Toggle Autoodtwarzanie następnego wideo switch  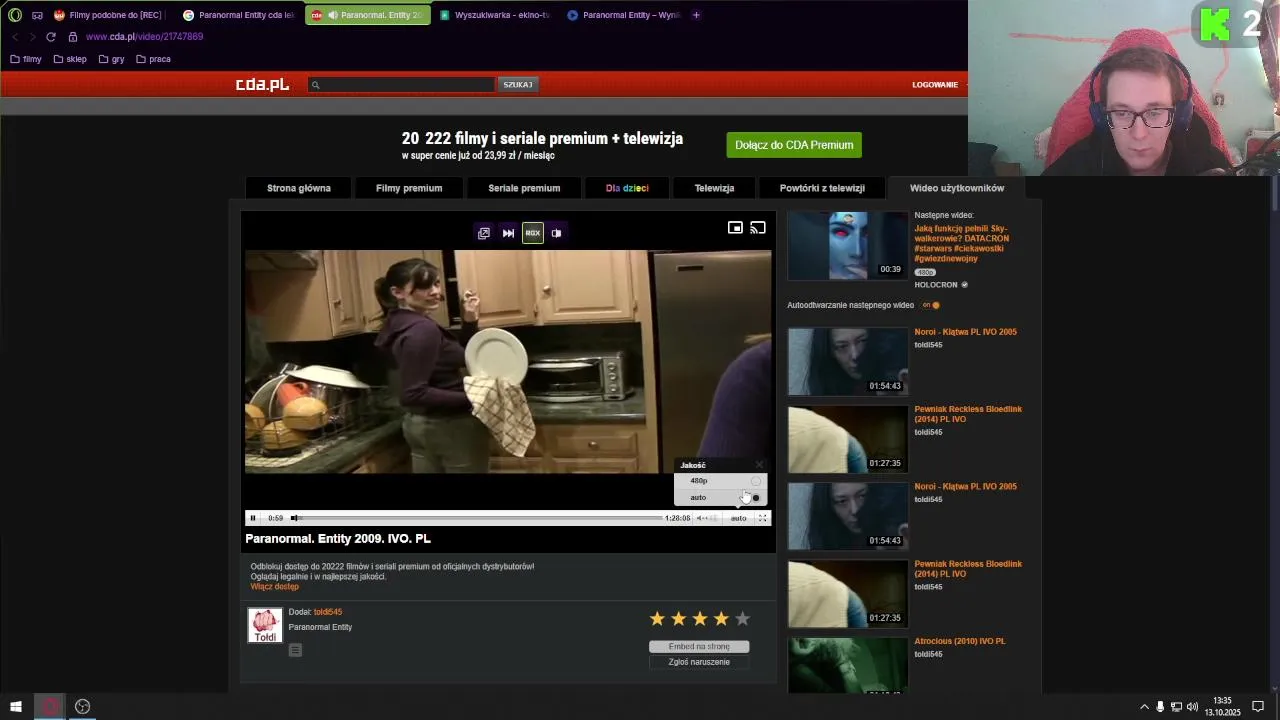click(931, 305)
